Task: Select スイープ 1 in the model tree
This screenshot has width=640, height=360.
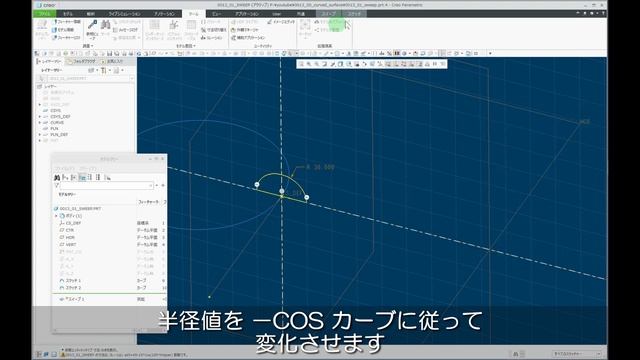Action: point(75,299)
